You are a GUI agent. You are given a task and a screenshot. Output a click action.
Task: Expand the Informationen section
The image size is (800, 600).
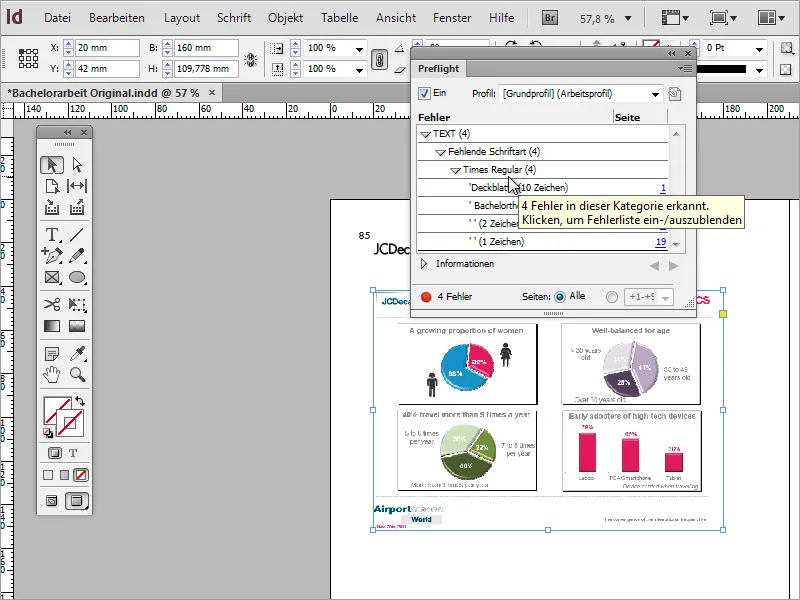coord(424,264)
